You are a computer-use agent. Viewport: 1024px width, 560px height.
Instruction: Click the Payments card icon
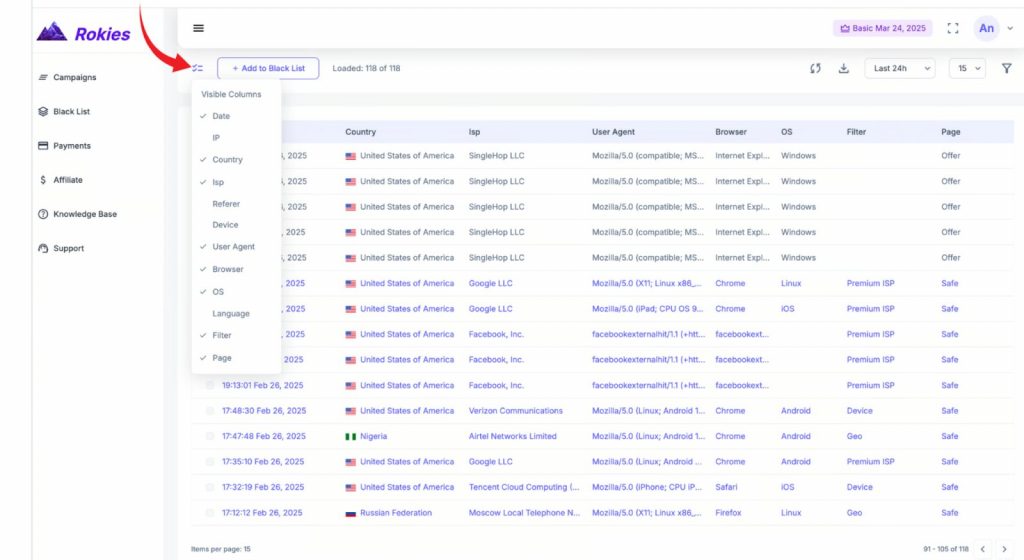click(43, 146)
